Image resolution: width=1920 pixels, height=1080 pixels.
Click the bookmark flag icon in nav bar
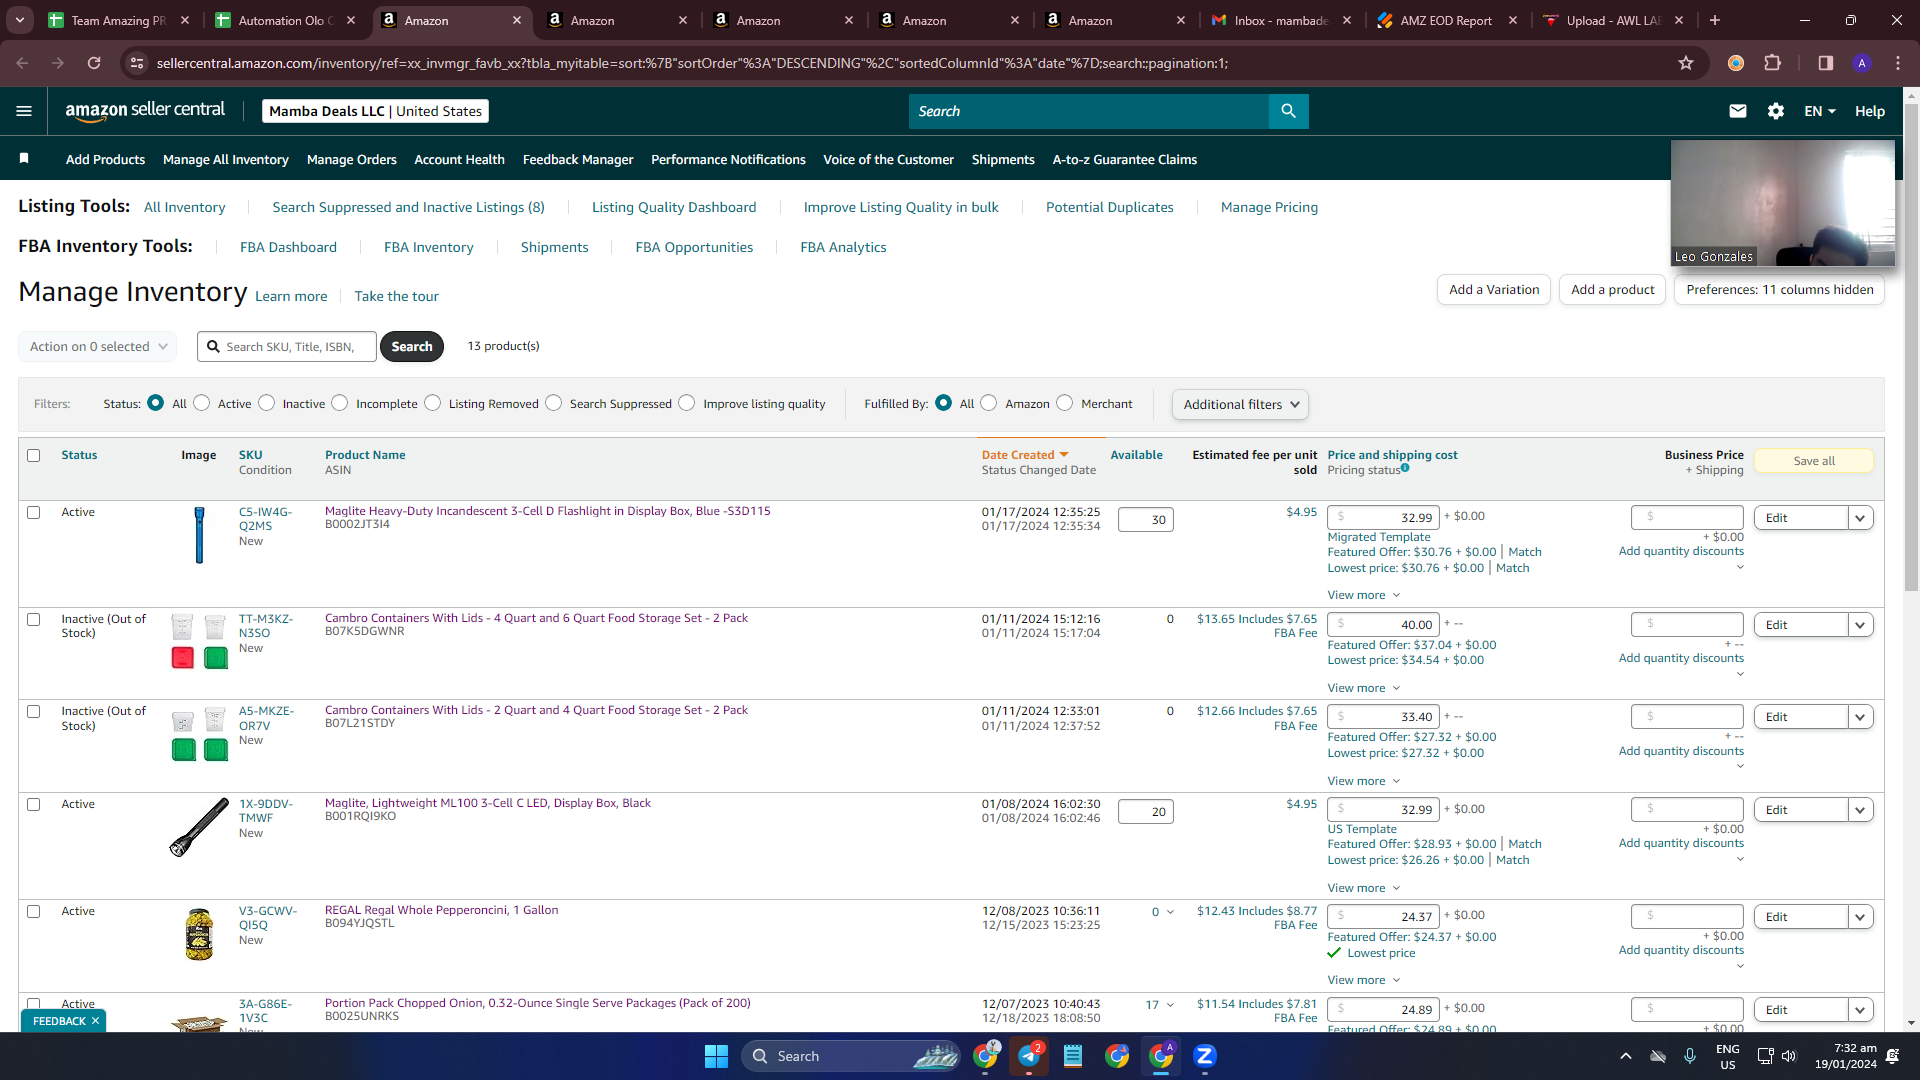click(24, 158)
